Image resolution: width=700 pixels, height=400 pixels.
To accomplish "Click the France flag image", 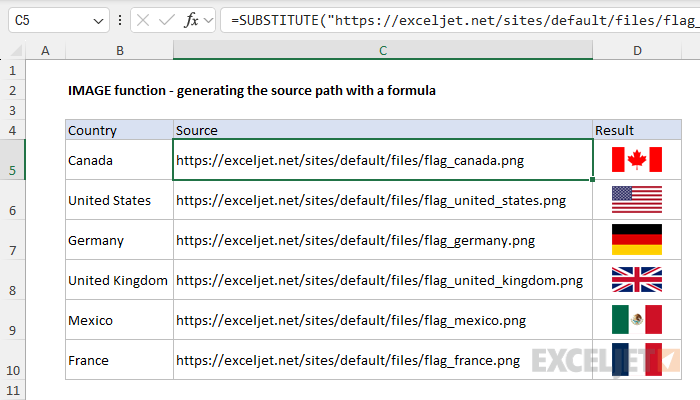I will [637, 359].
